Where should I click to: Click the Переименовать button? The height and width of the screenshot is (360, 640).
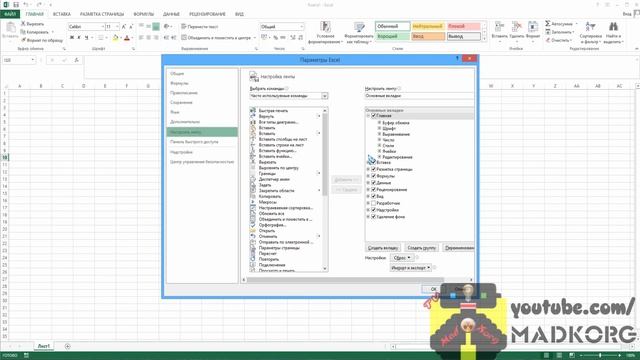(459, 248)
